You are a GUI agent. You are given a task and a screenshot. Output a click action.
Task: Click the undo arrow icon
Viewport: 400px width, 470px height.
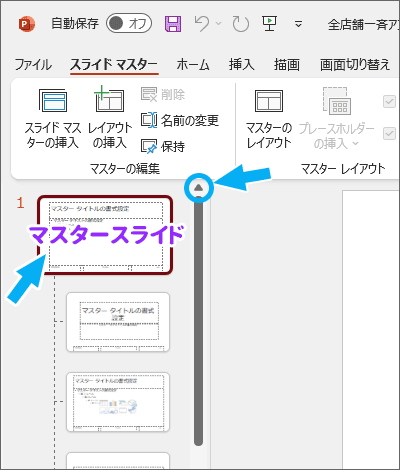point(202,24)
